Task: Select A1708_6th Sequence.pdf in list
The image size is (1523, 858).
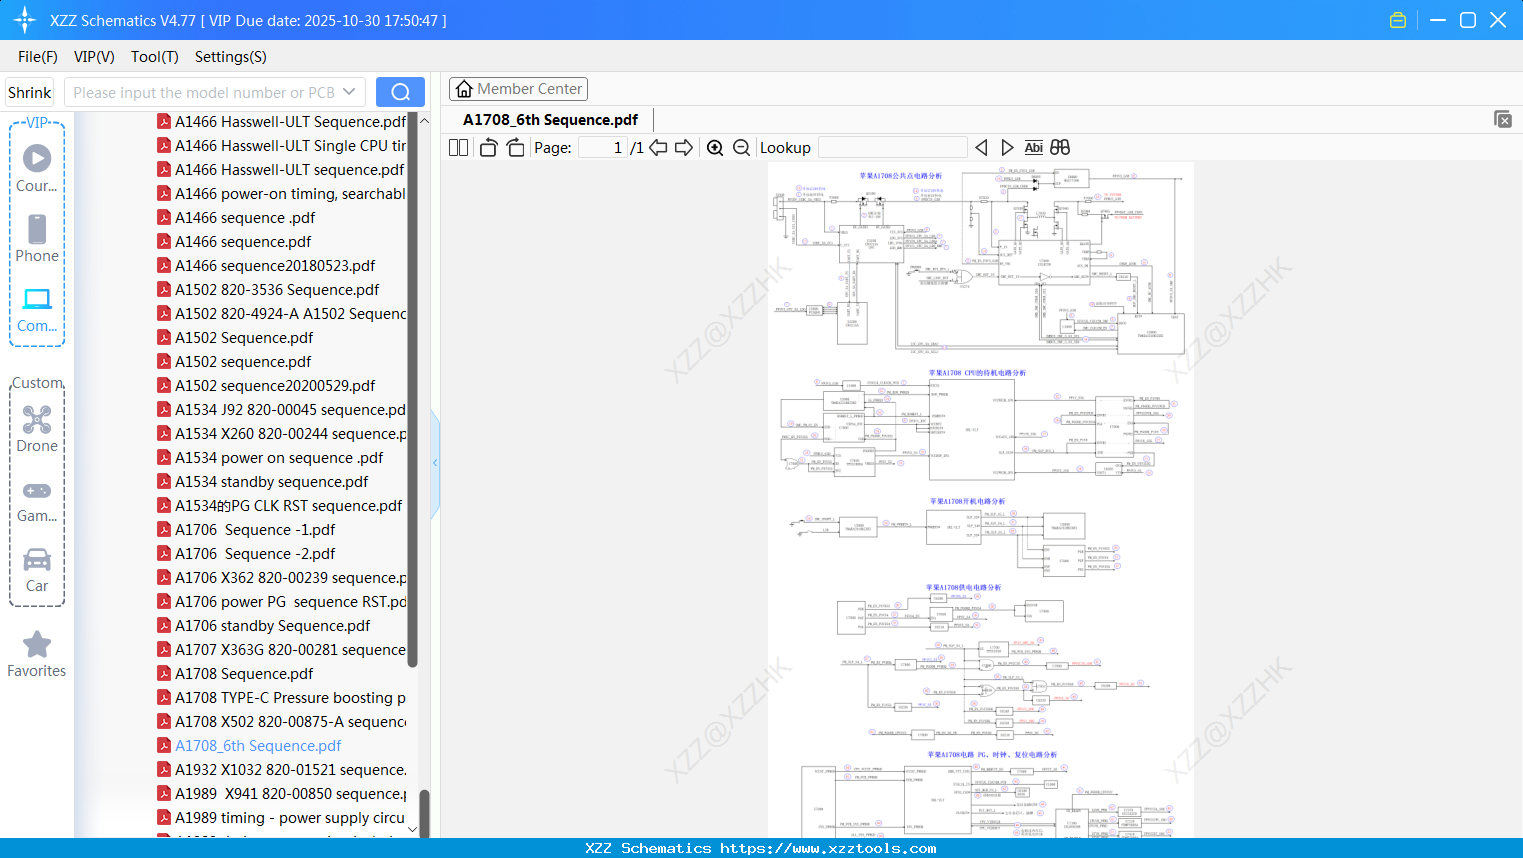Action: 249,746
